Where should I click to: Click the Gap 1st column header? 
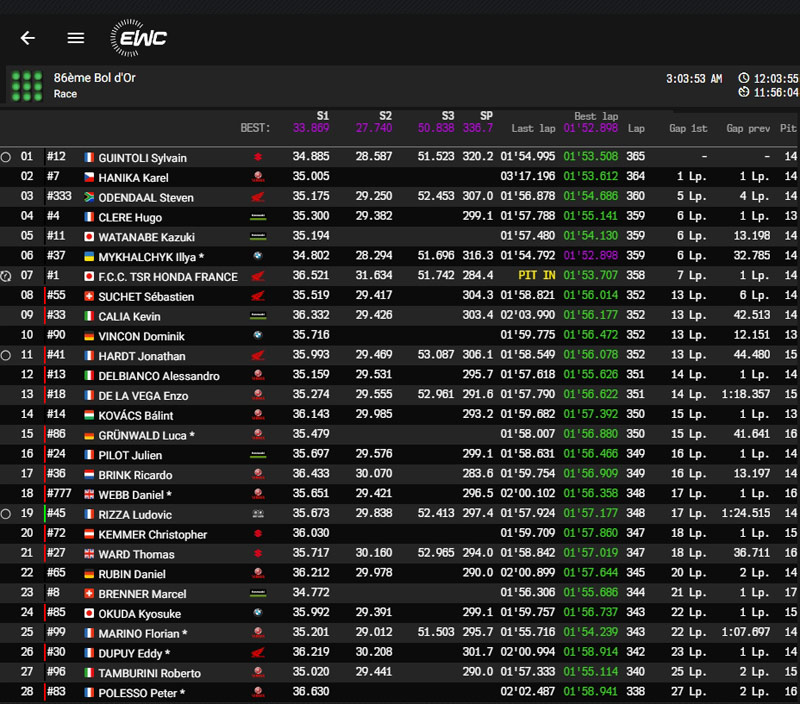690,129
